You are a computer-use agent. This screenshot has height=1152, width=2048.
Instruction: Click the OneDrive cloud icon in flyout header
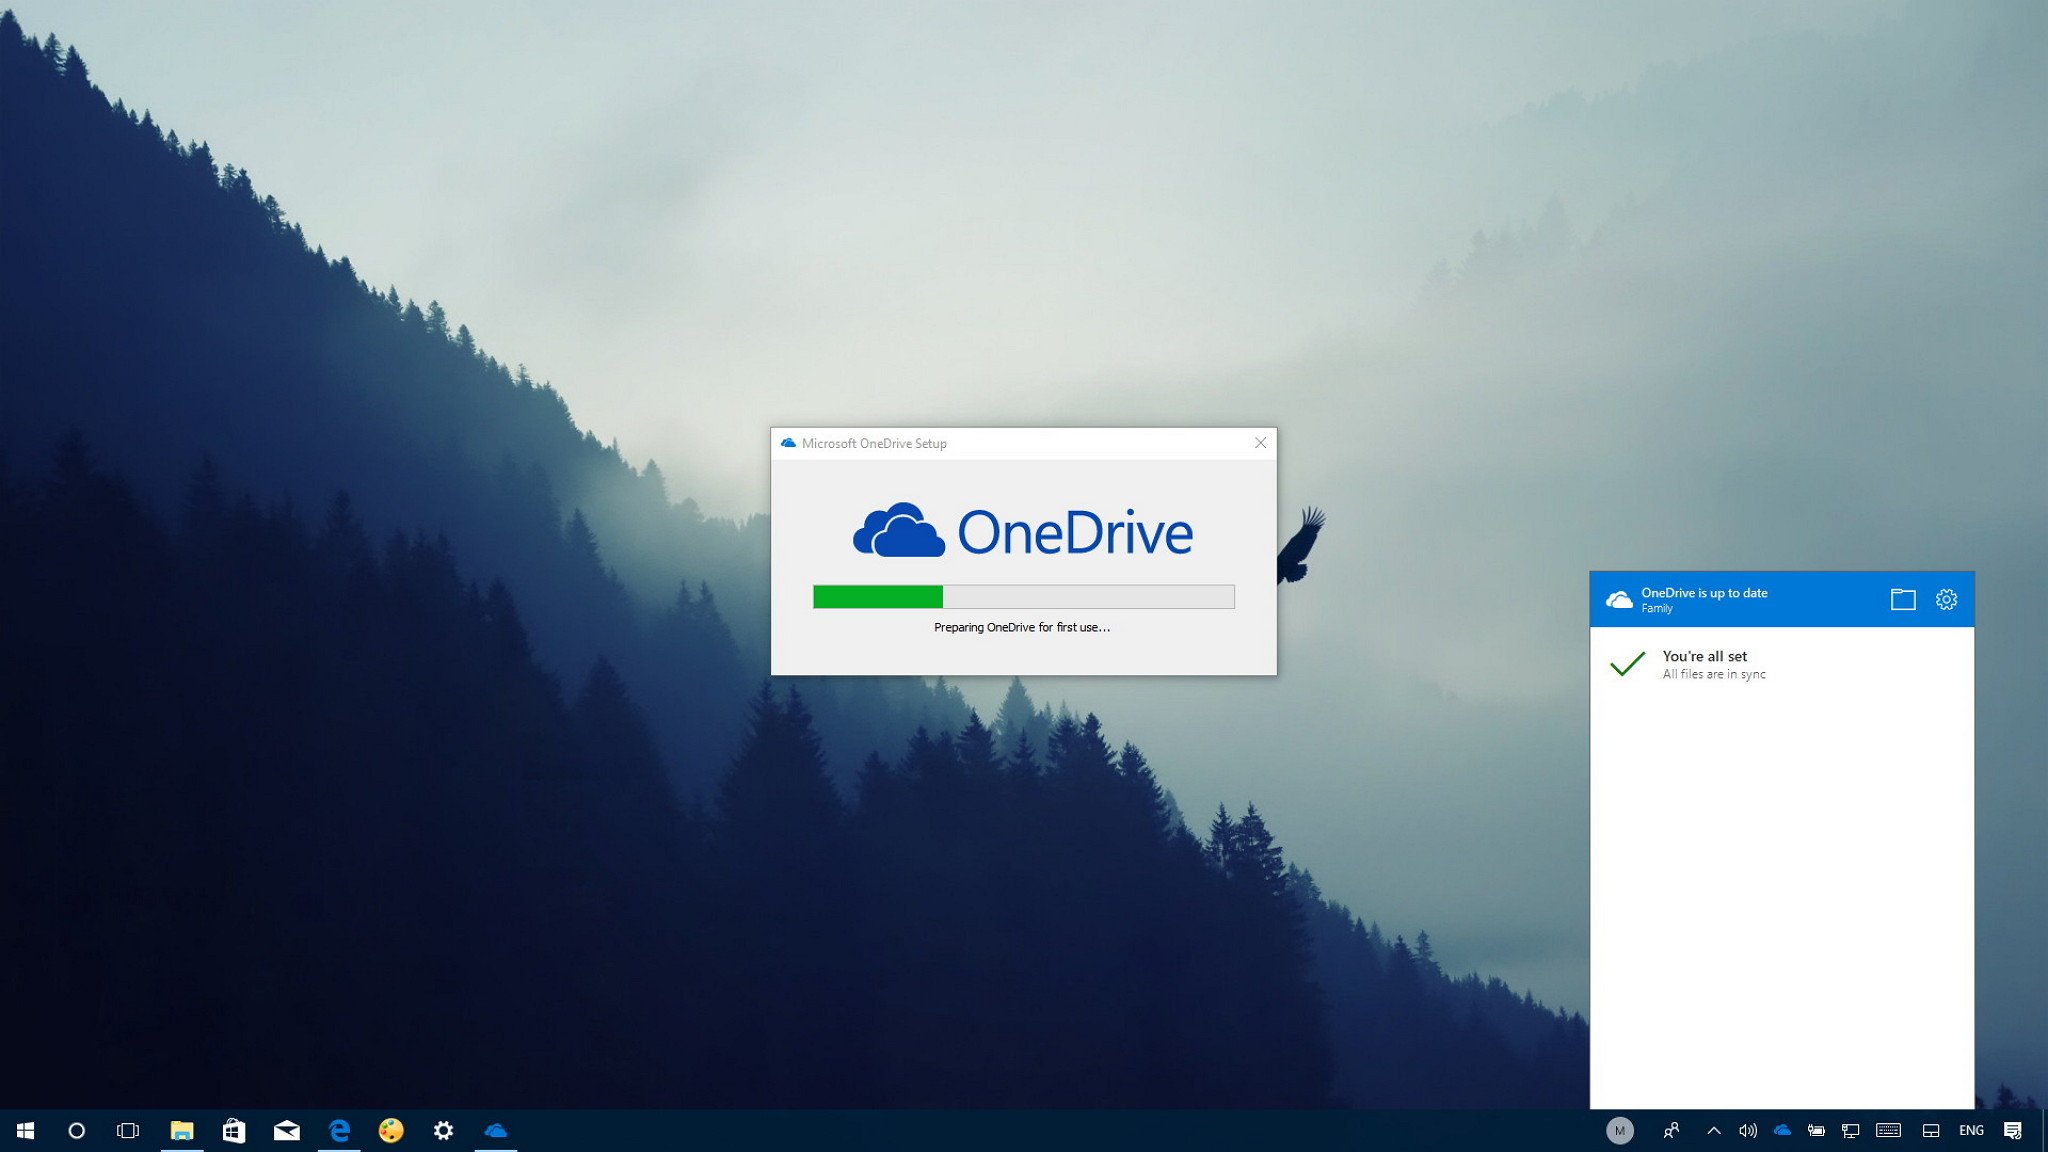click(x=1619, y=599)
